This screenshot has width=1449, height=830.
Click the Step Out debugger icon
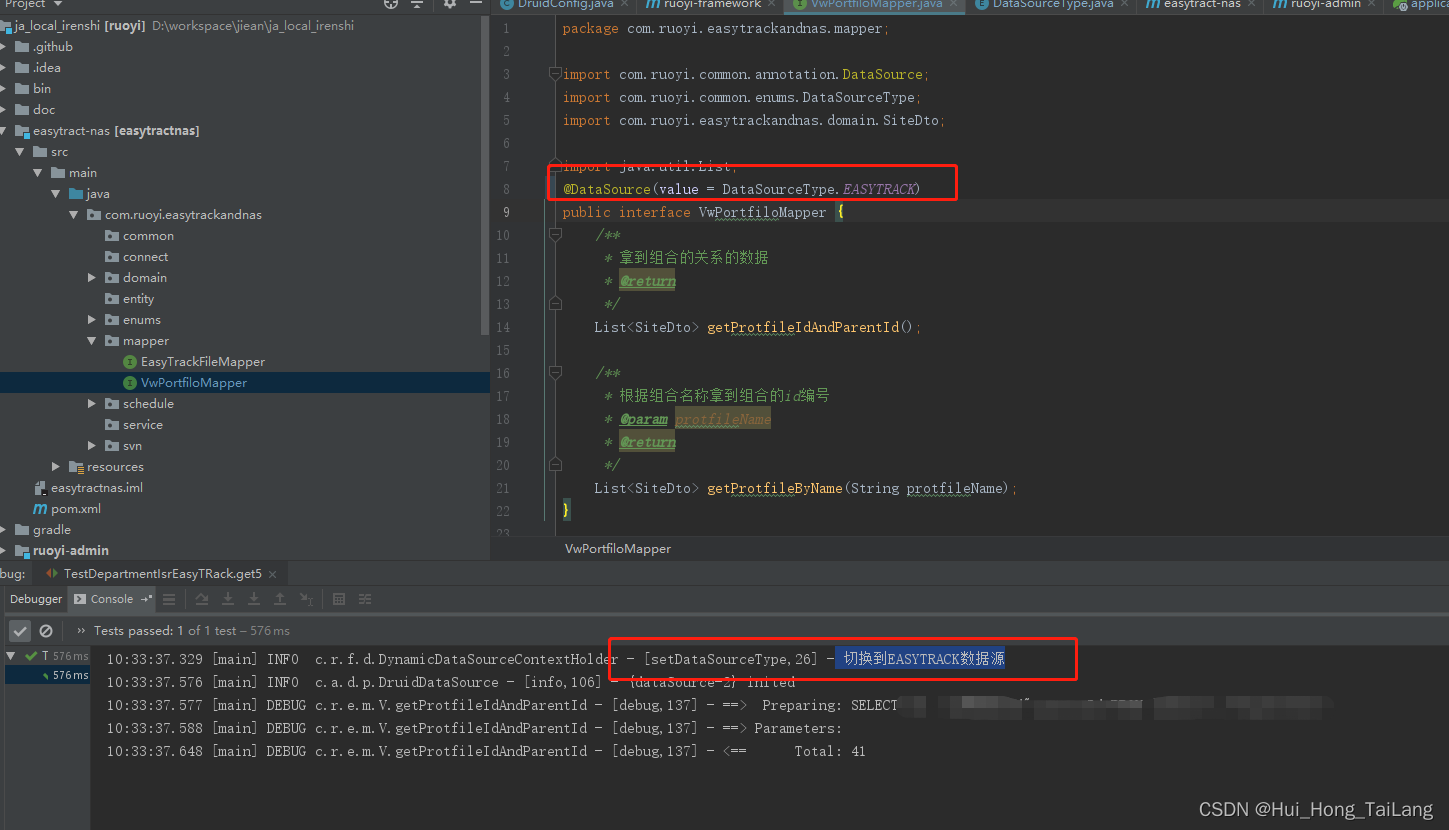(x=280, y=599)
